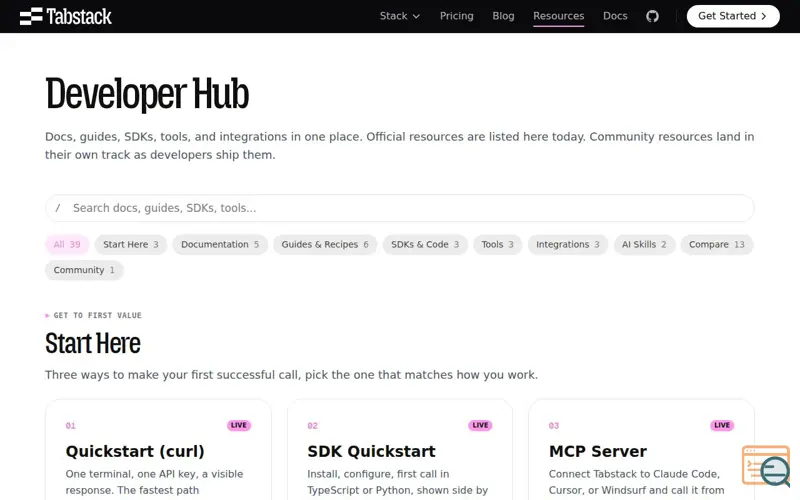This screenshot has height=500, width=800.
Task: Focus the Search docs, guides input
Action: pos(399,208)
